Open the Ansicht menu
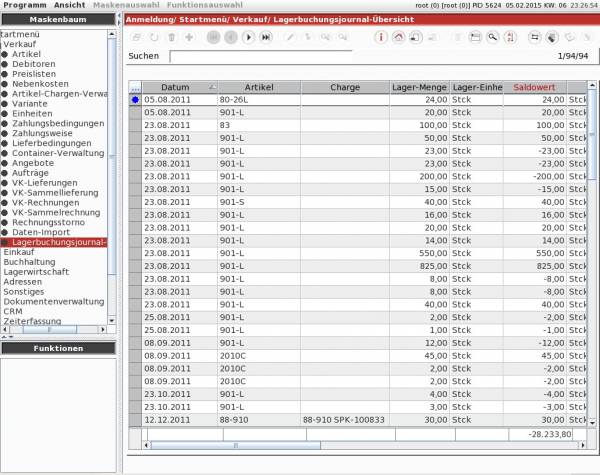Image resolution: width=600 pixels, height=475 pixels. (69, 5)
